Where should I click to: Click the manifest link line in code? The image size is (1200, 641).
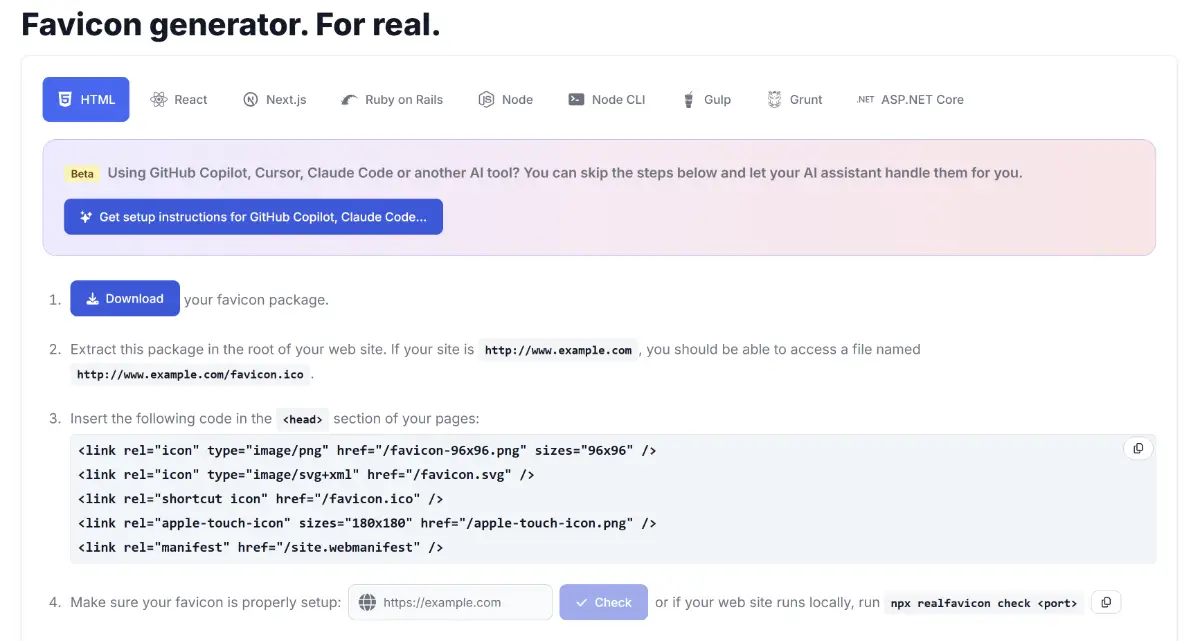click(x=260, y=547)
